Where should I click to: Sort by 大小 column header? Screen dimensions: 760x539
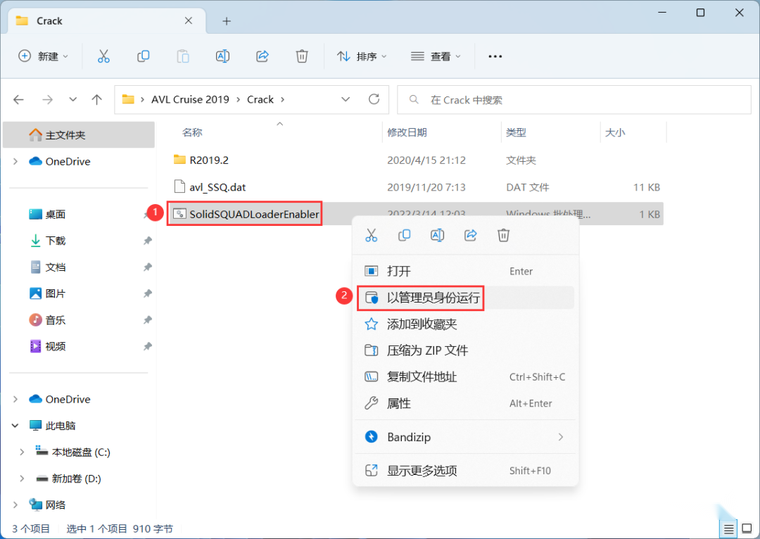[x=615, y=132]
